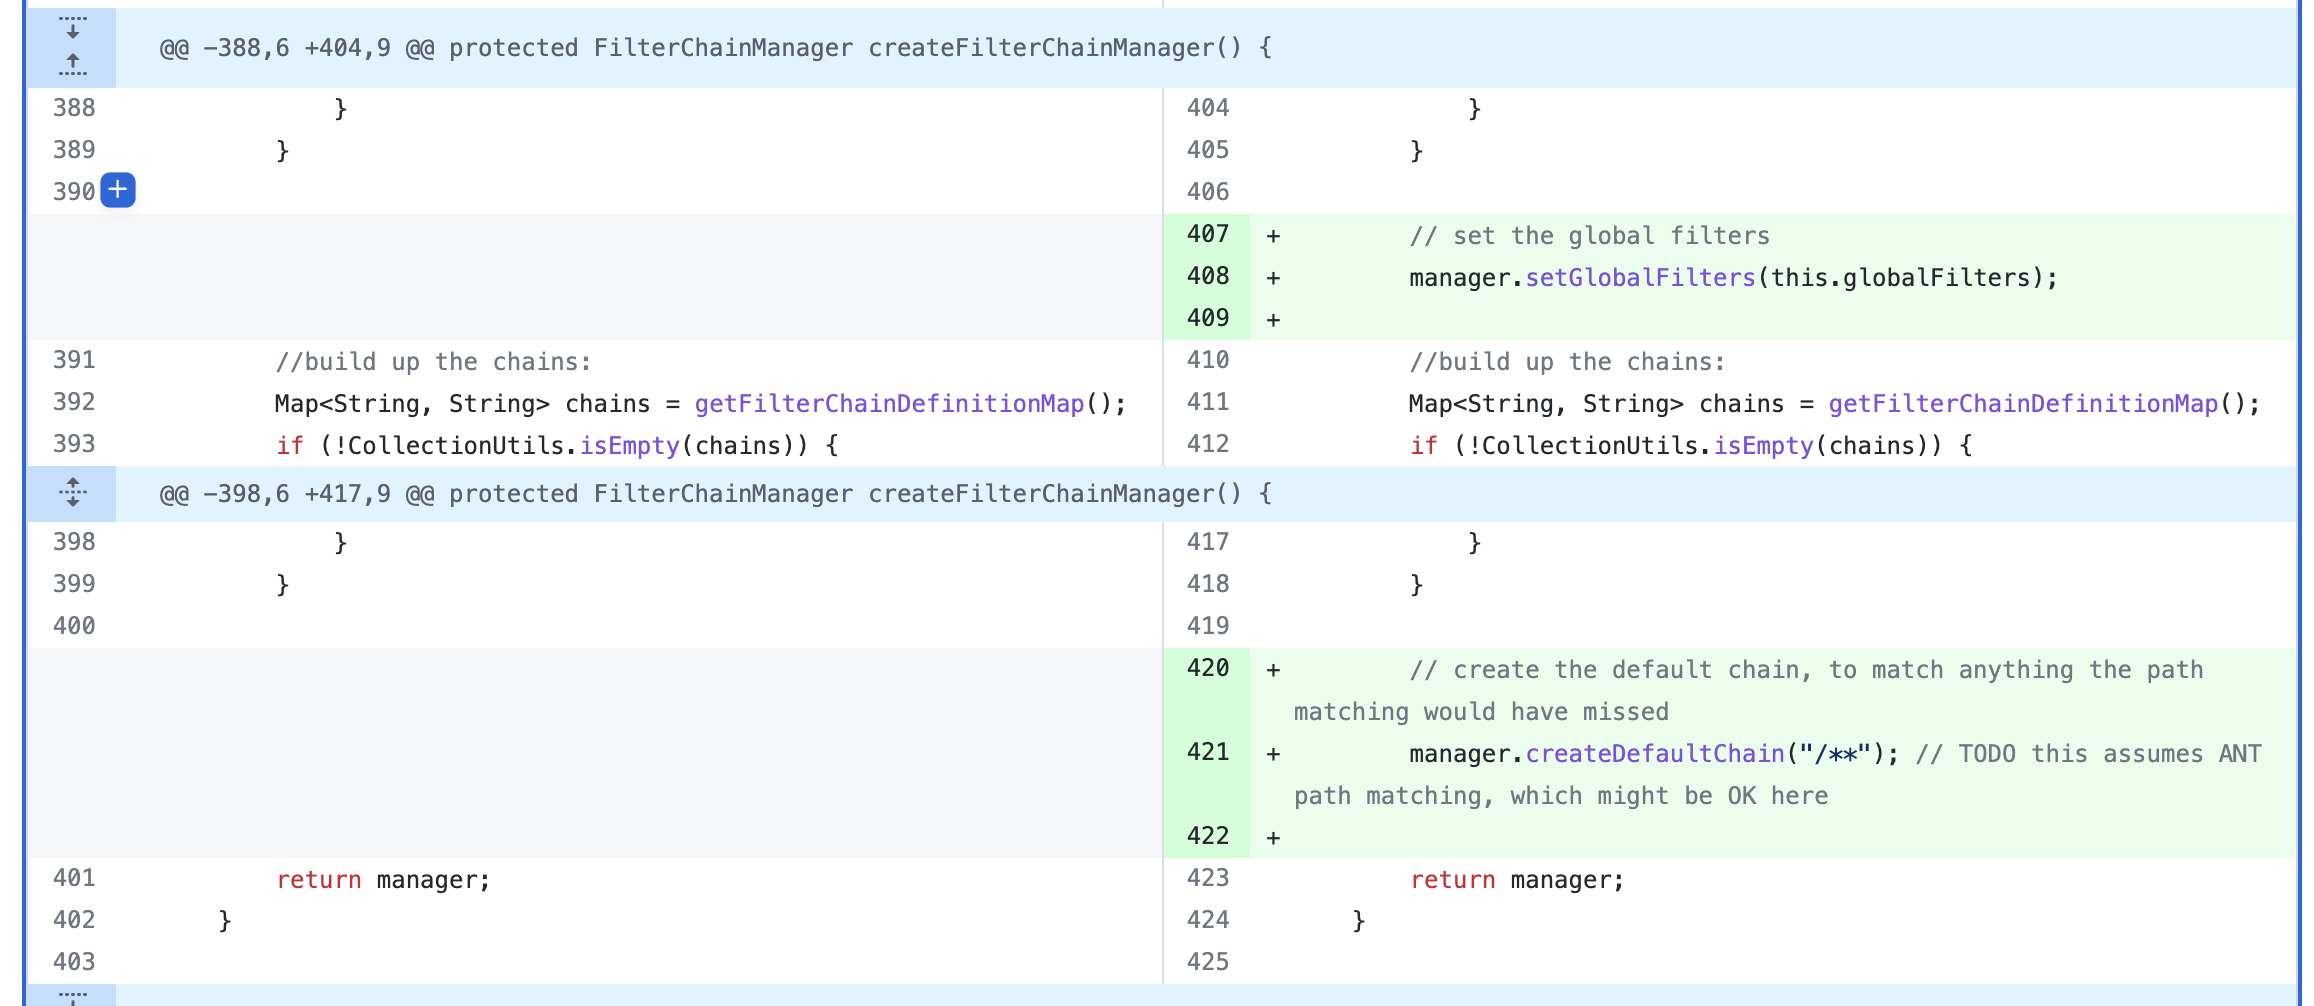Click getFilterChainDefinitionMap on new line 411
The image size is (2314, 1006).
pos(2023,404)
